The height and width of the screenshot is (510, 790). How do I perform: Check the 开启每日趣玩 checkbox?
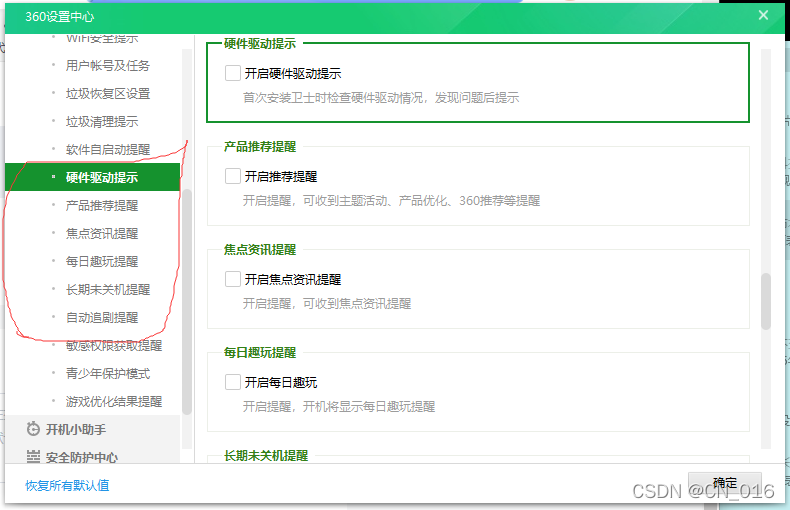tap(232, 382)
